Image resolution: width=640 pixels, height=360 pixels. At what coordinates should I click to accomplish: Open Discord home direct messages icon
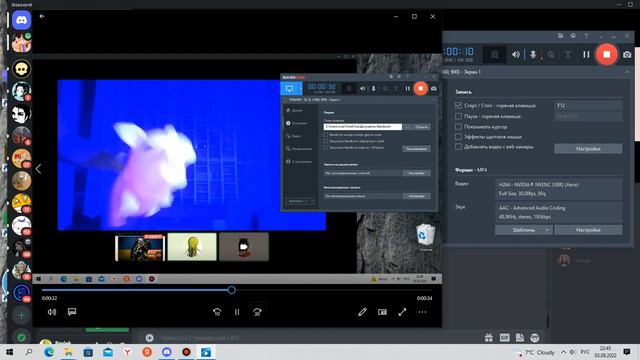pyautogui.click(x=21, y=20)
